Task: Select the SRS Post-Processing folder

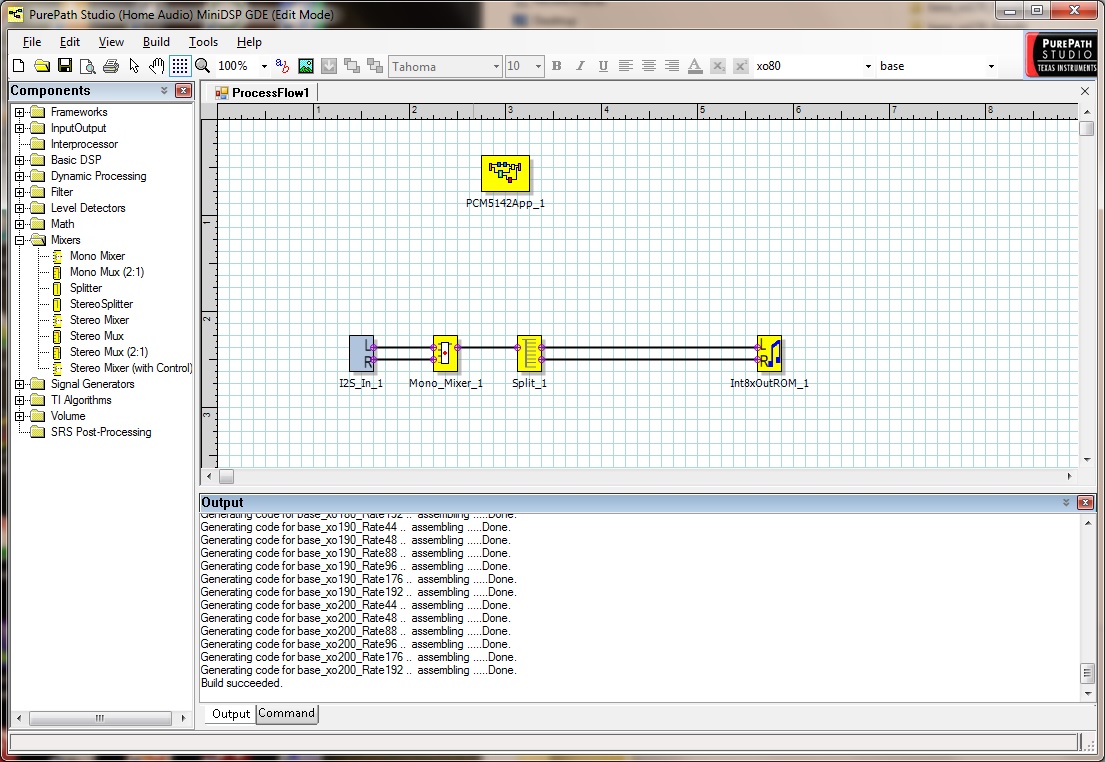Action: click(x=101, y=432)
